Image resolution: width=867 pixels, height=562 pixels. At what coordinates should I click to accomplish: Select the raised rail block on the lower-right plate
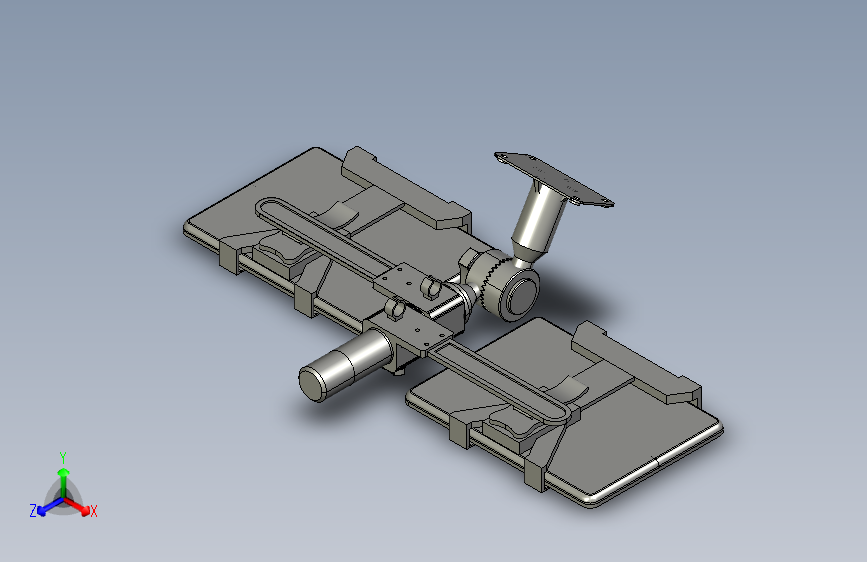pyautogui.click(x=636, y=362)
